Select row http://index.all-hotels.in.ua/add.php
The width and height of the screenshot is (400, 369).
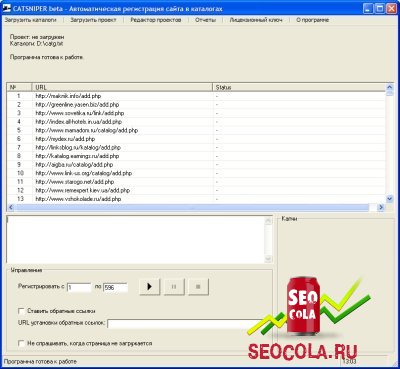click(x=196, y=122)
